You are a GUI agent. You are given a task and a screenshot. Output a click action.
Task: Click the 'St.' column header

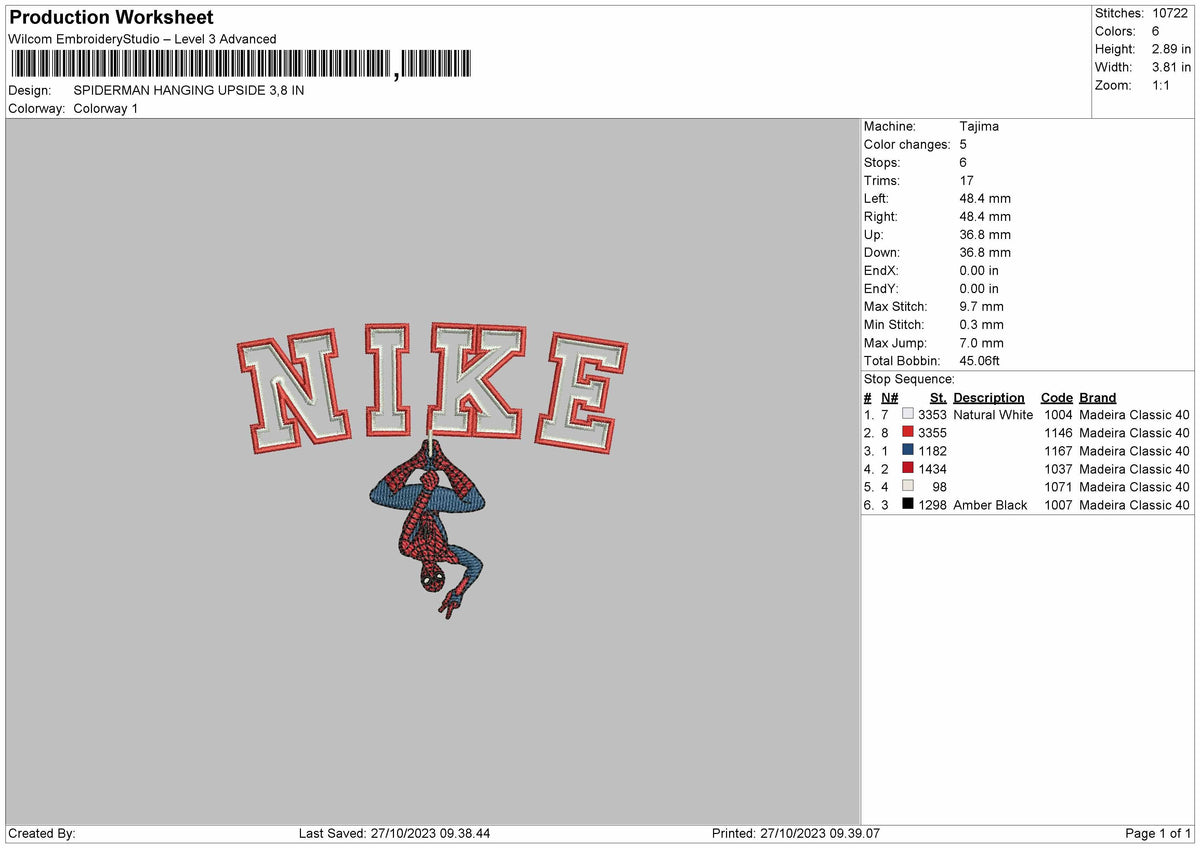coord(938,397)
